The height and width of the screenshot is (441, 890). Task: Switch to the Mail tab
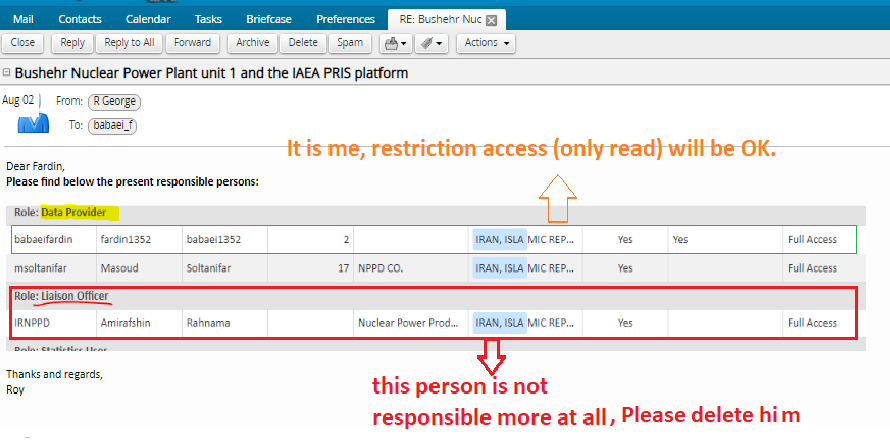[x=23, y=19]
